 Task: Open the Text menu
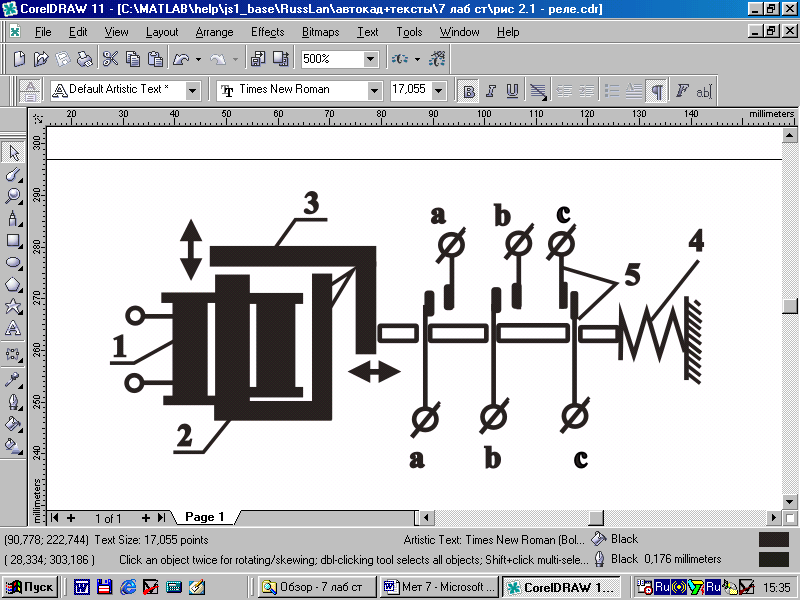367,32
